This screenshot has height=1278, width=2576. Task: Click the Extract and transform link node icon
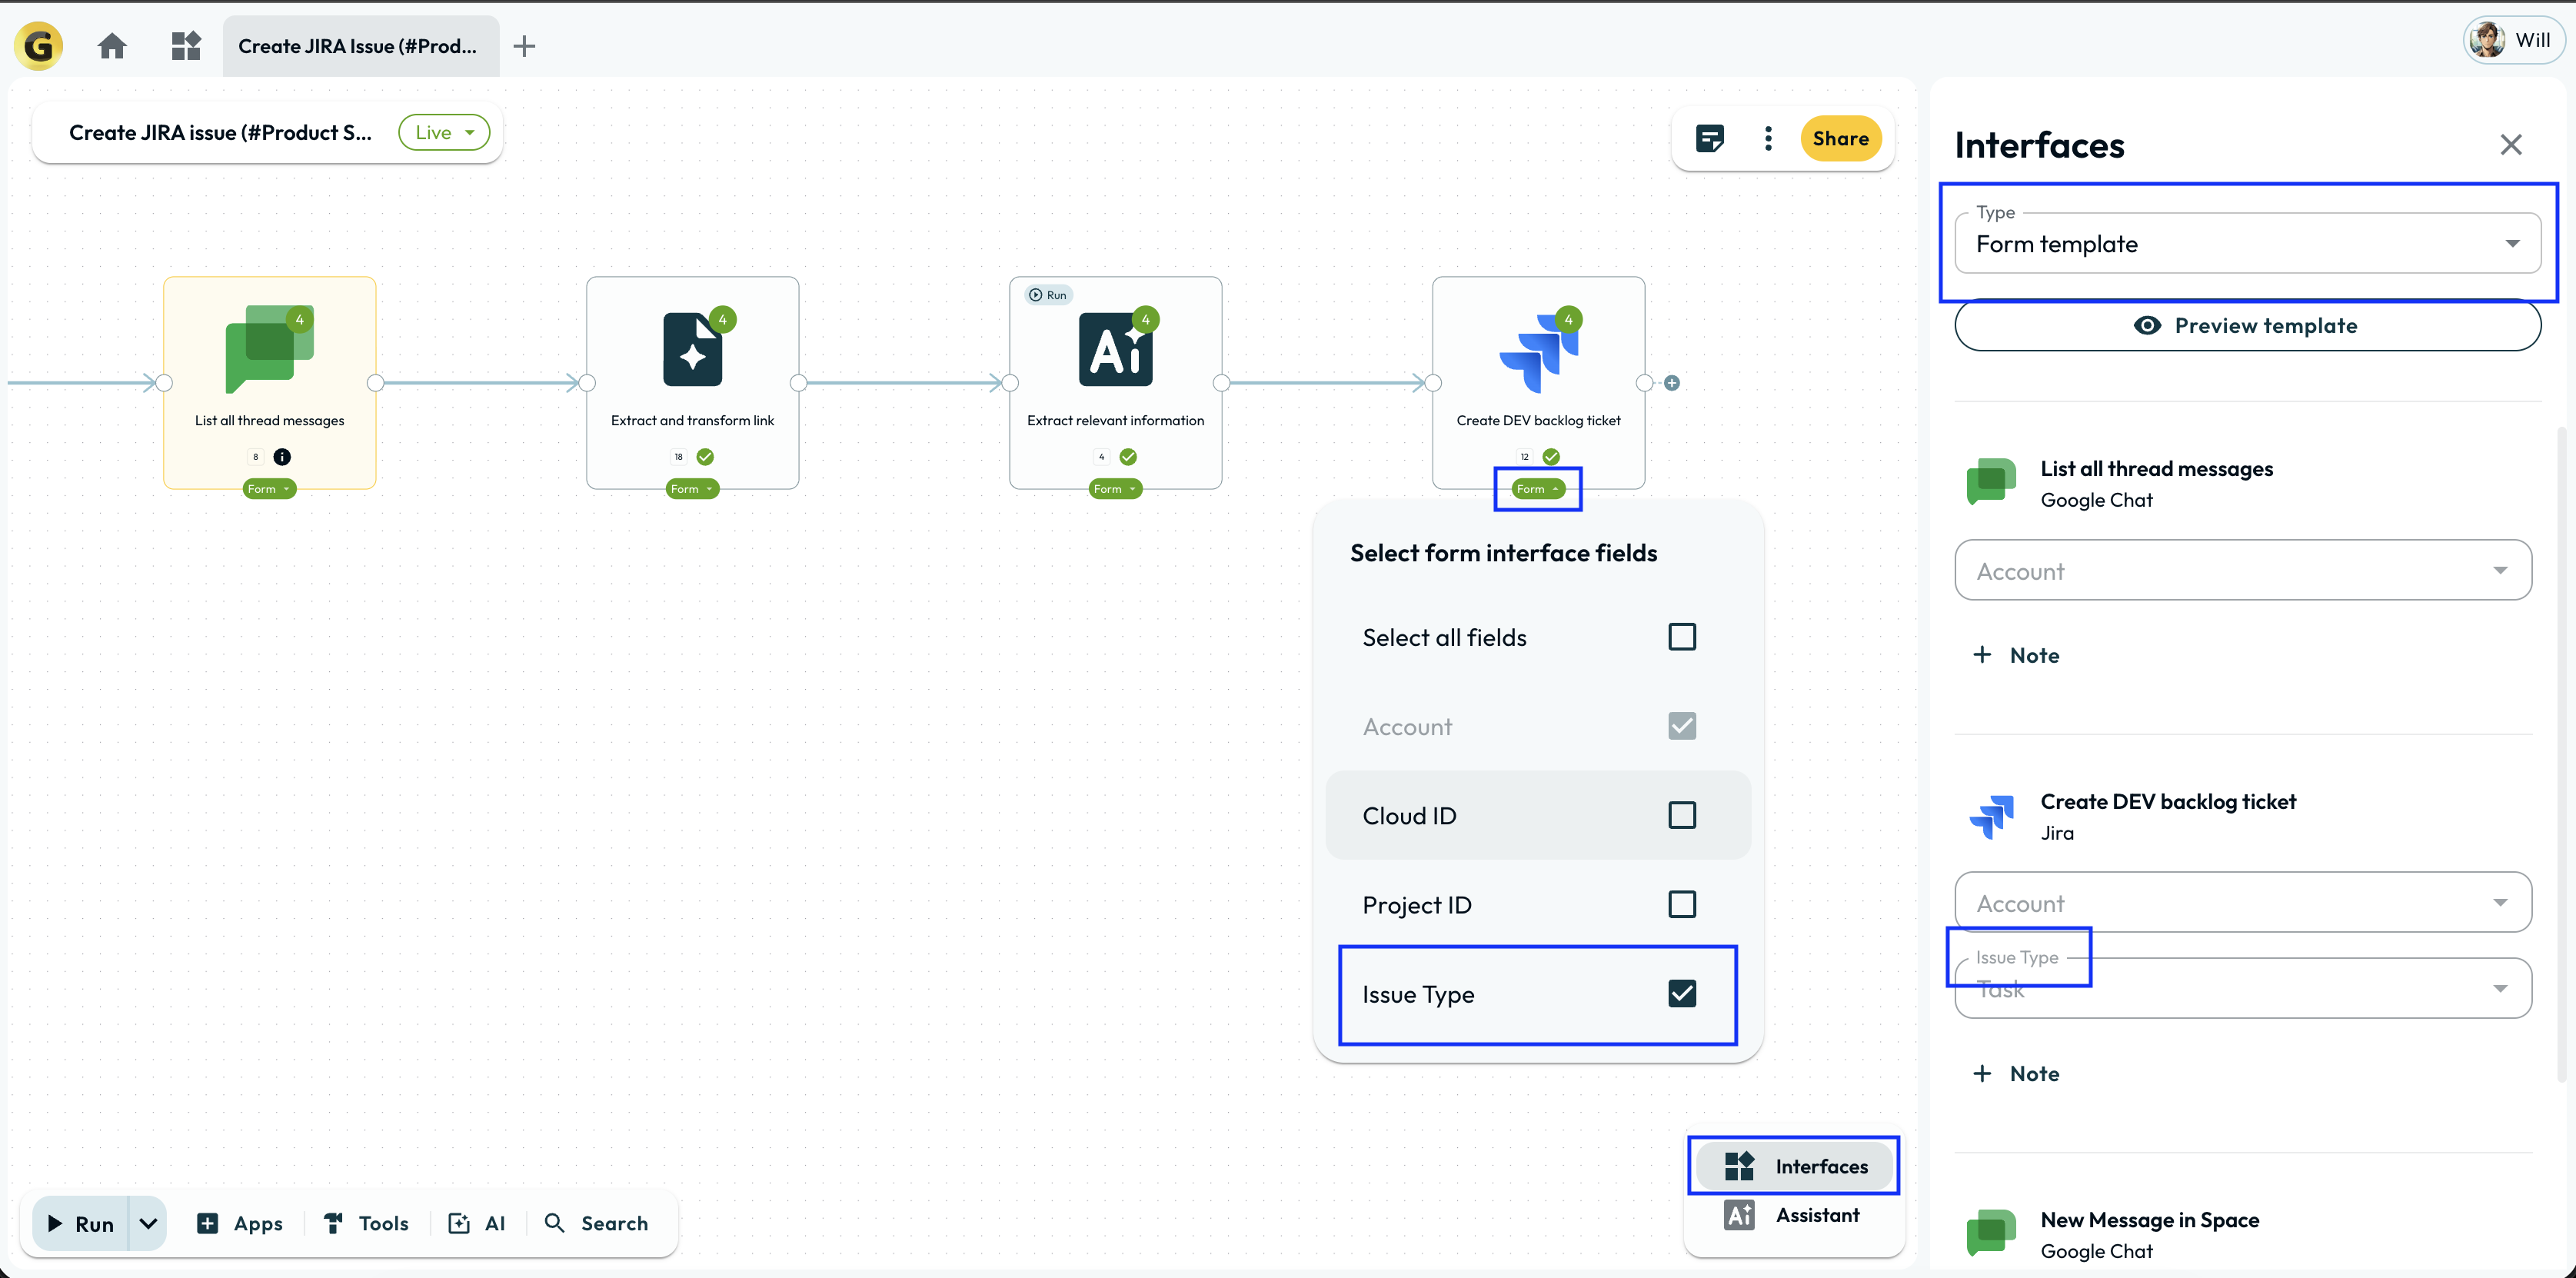tap(692, 350)
